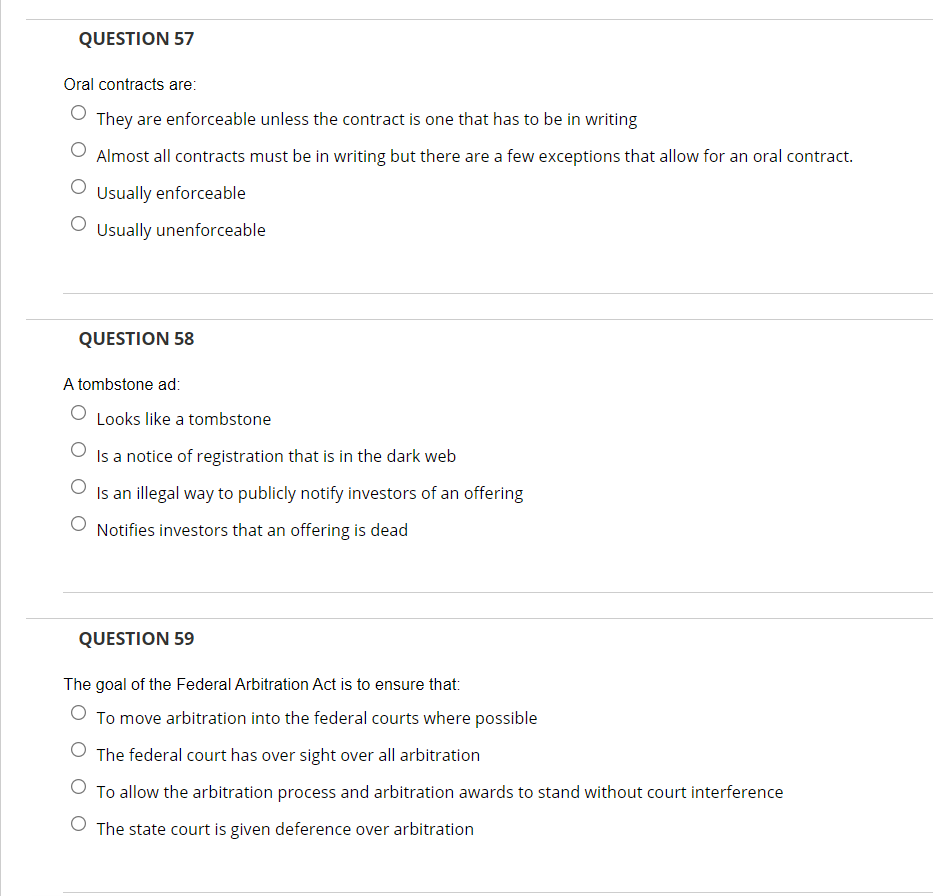This screenshot has height=896, width=933.
Task: Select "Usually enforceable" for Question 57
Action: pos(78,186)
